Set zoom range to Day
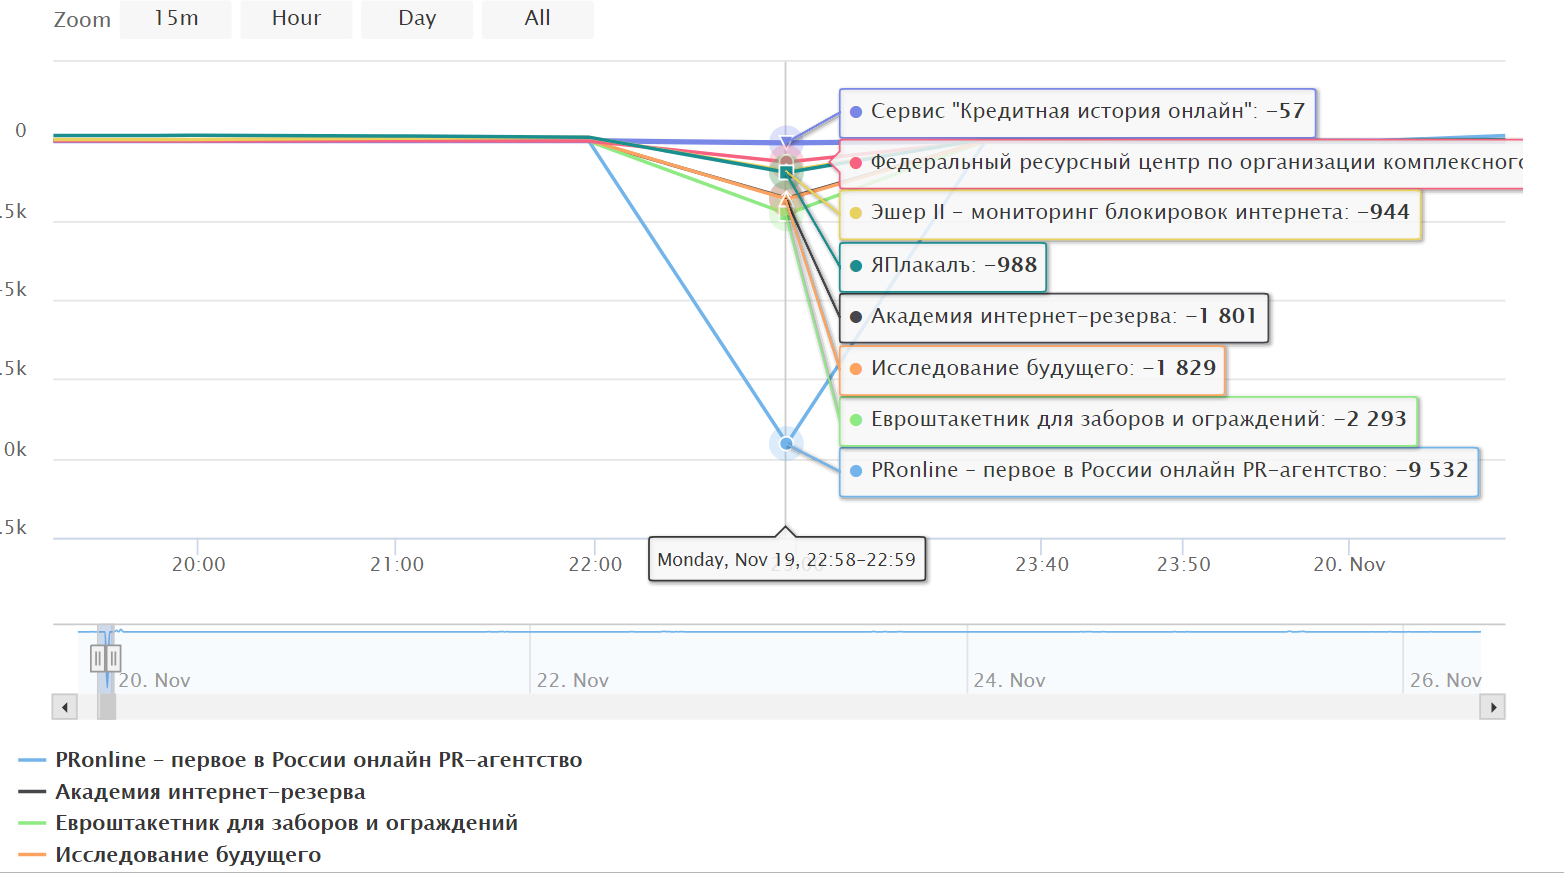 pyautogui.click(x=417, y=19)
